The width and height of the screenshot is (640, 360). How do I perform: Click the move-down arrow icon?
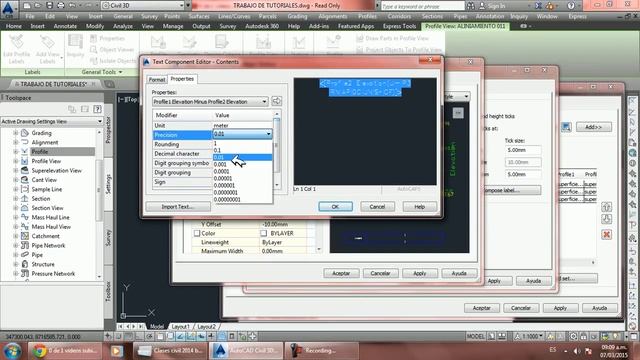(x=607, y=219)
